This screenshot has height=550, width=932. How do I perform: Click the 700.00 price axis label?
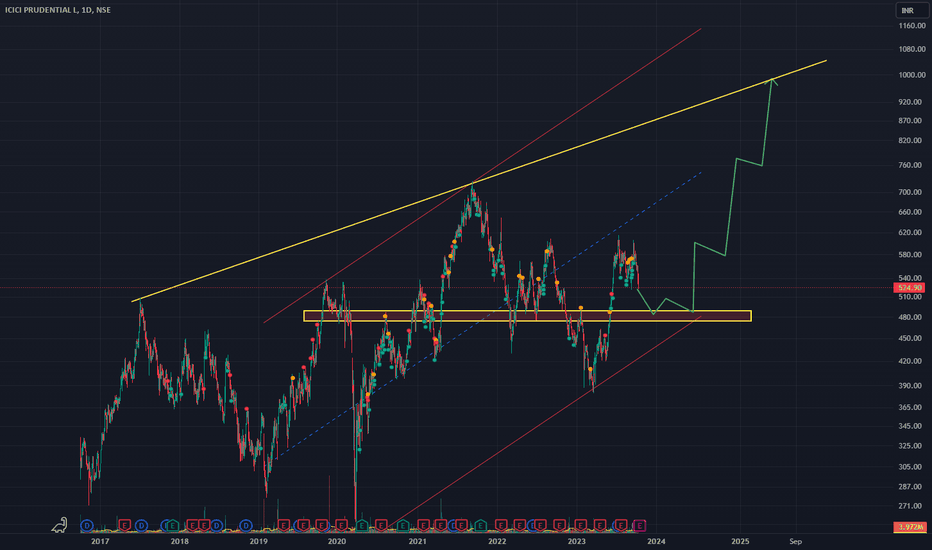911,192
